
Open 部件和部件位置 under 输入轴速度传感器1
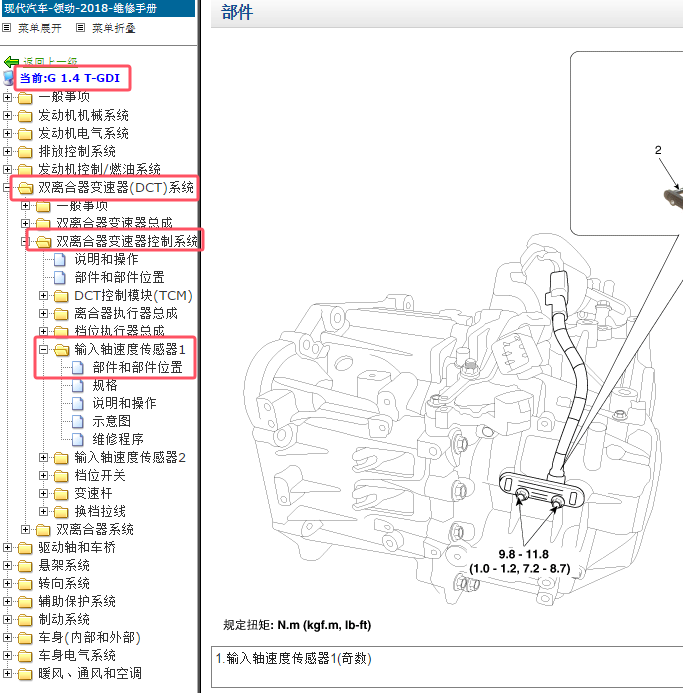click(137, 367)
